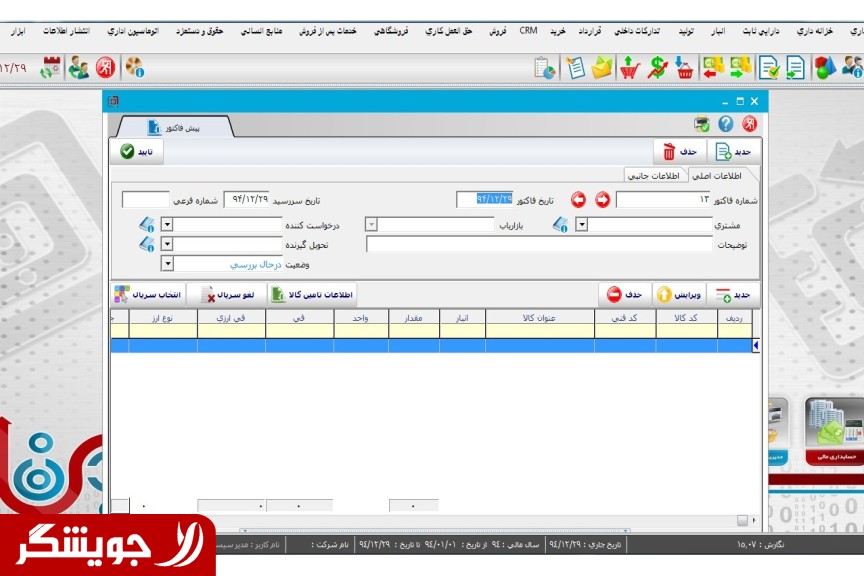Switch to the اطلاعات جانبی tab
This screenshot has width=864, height=576.
coord(653,176)
